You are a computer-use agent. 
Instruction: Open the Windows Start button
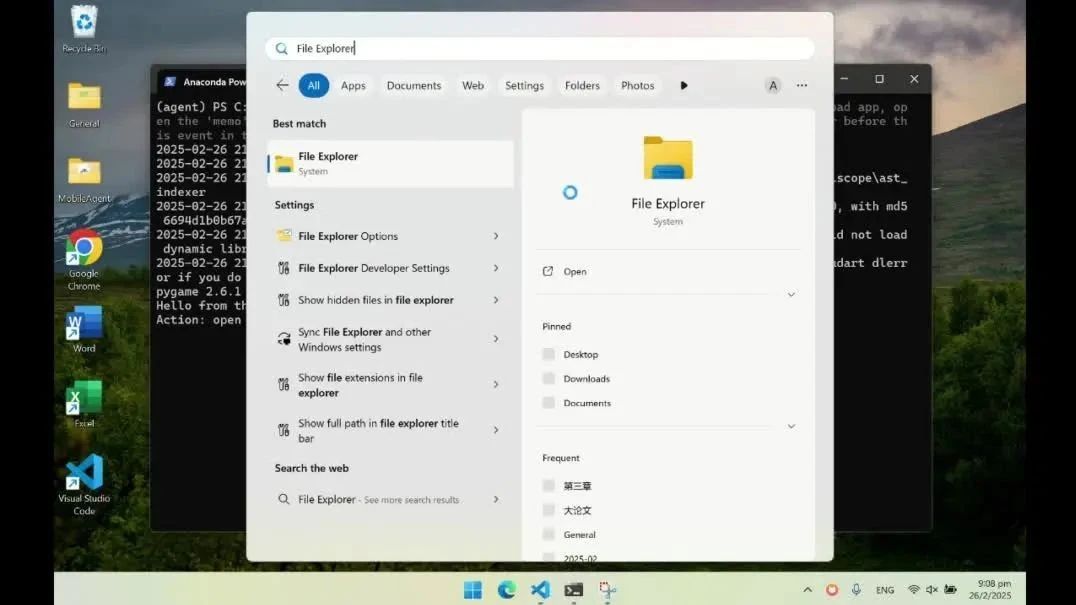pyautogui.click(x=472, y=589)
